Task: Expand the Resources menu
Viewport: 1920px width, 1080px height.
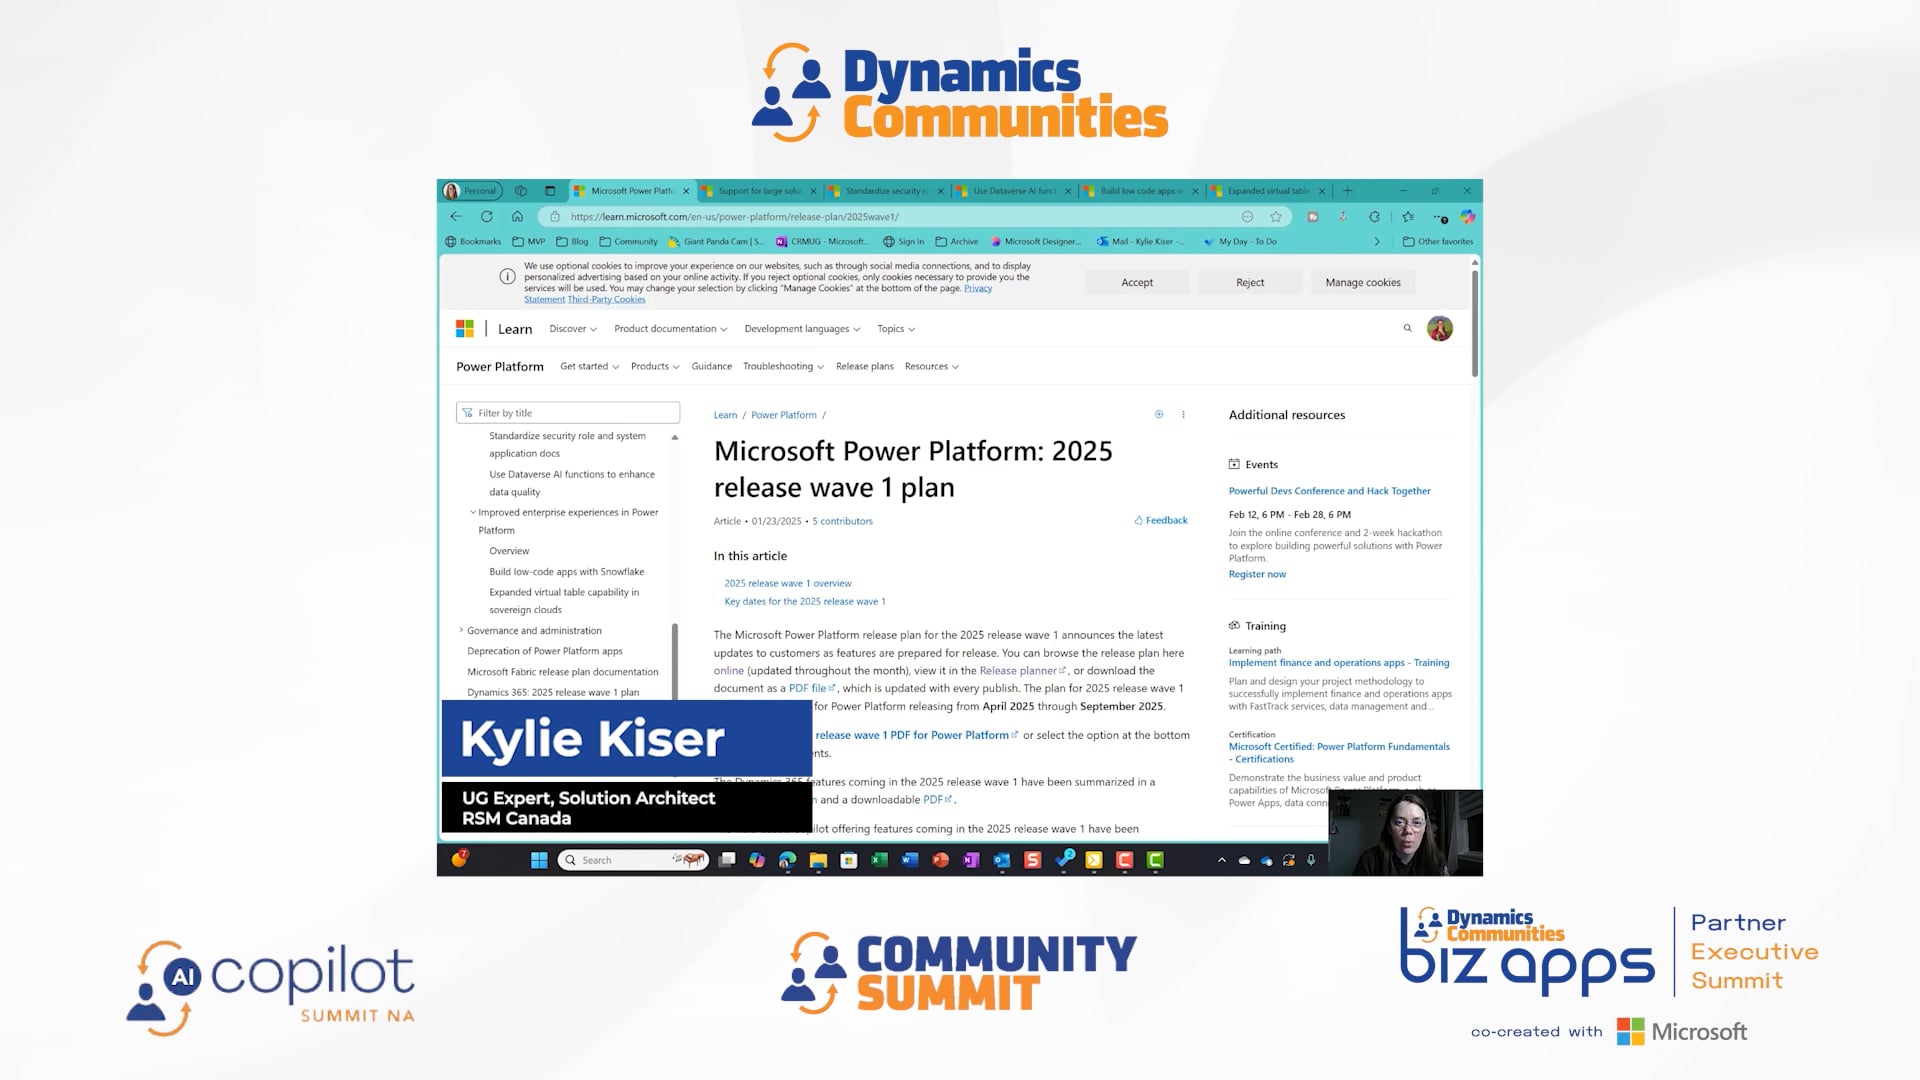Action: pyautogui.click(x=930, y=366)
